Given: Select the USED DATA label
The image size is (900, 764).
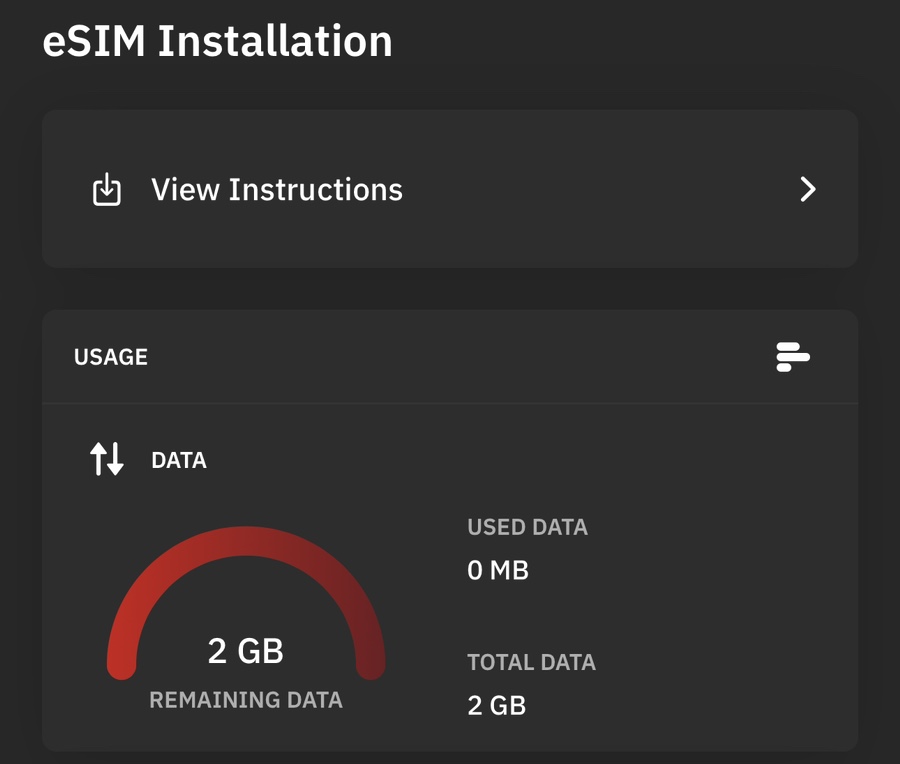Looking at the screenshot, I should click(527, 527).
